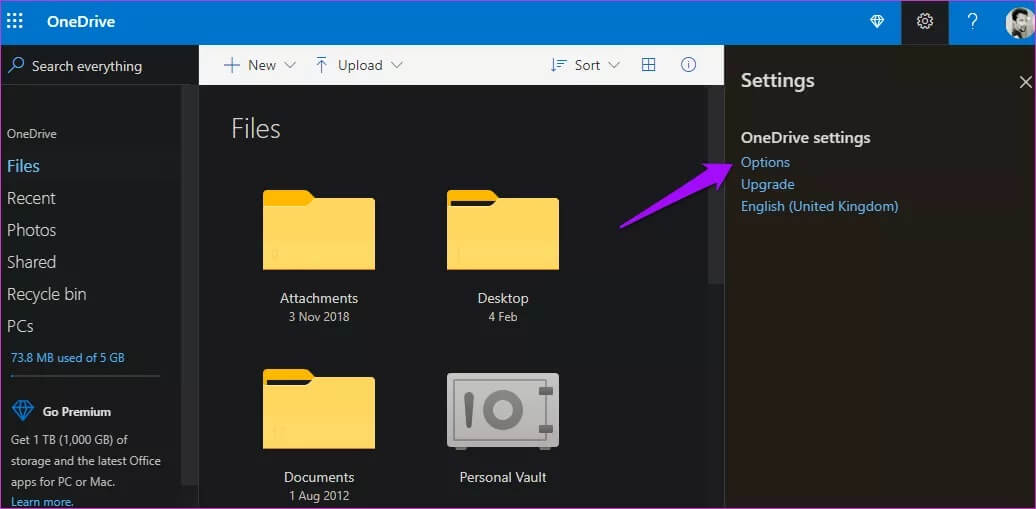Go to Photos in sidebar
This screenshot has height=509, width=1036.
32,230
